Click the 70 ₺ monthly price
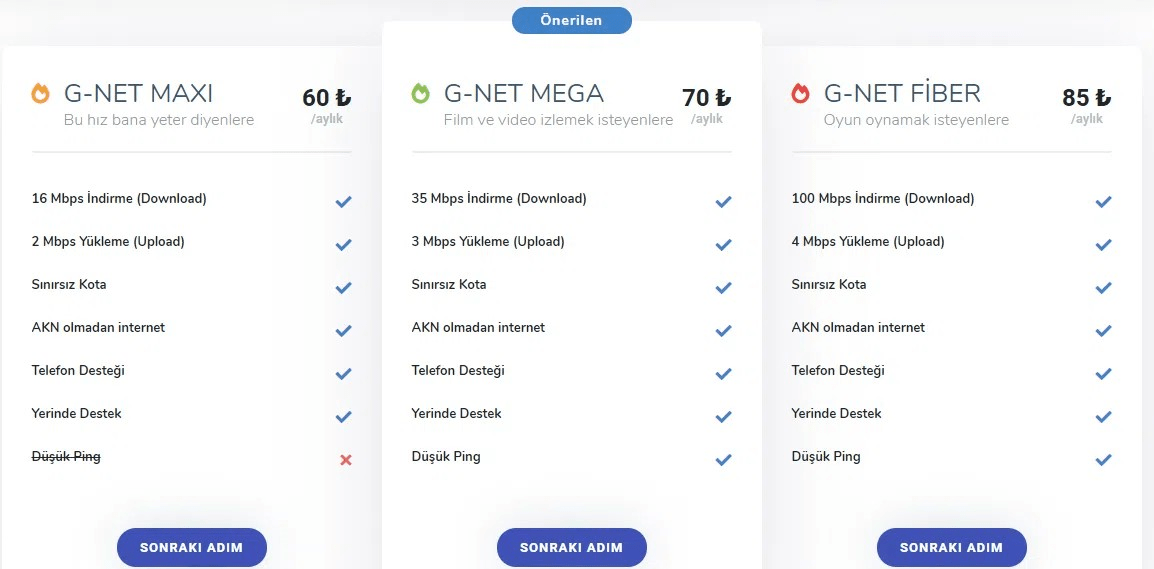Screen dimensions: 1154x569 tap(706, 98)
